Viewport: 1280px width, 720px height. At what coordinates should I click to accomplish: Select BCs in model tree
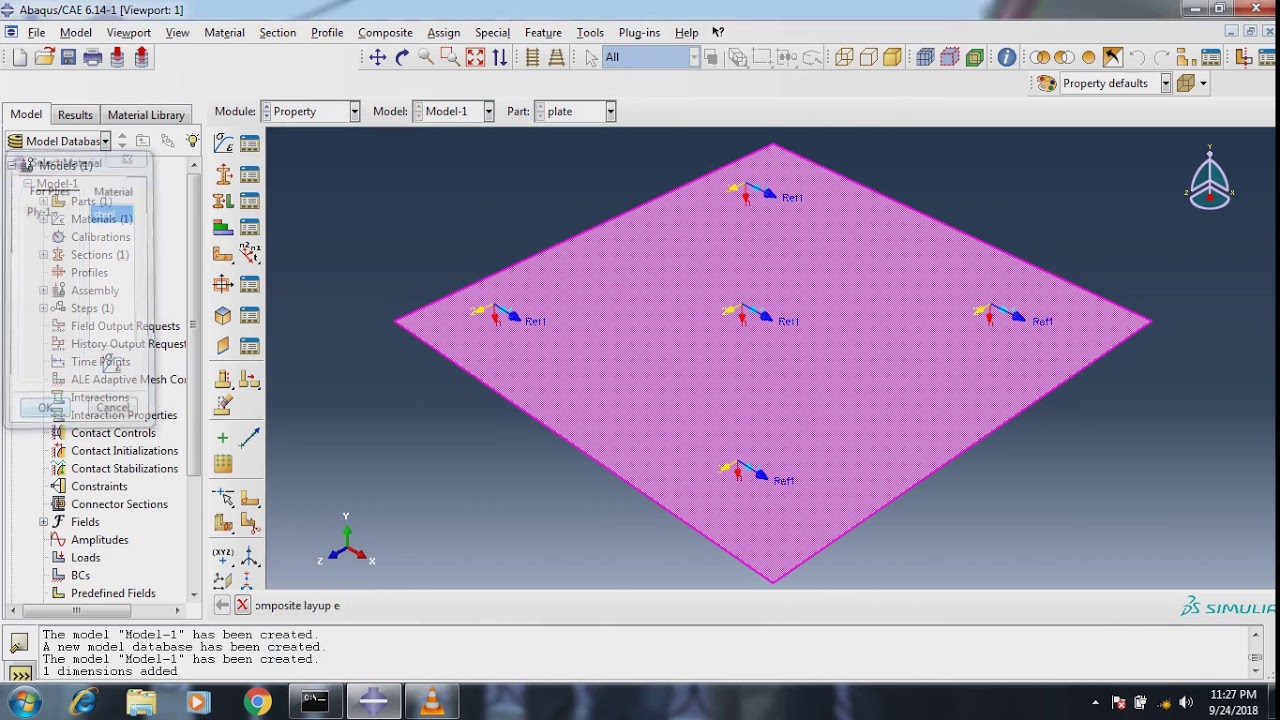pos(80,575)
